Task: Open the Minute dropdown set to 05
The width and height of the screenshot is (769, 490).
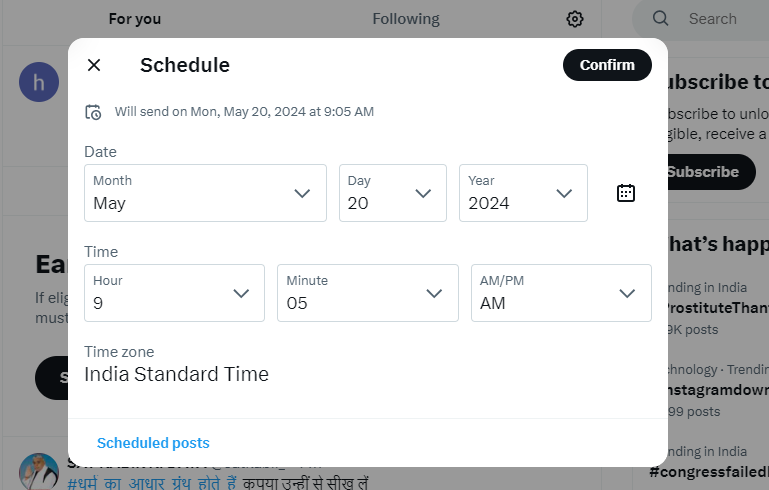Action: pos(367,293)
